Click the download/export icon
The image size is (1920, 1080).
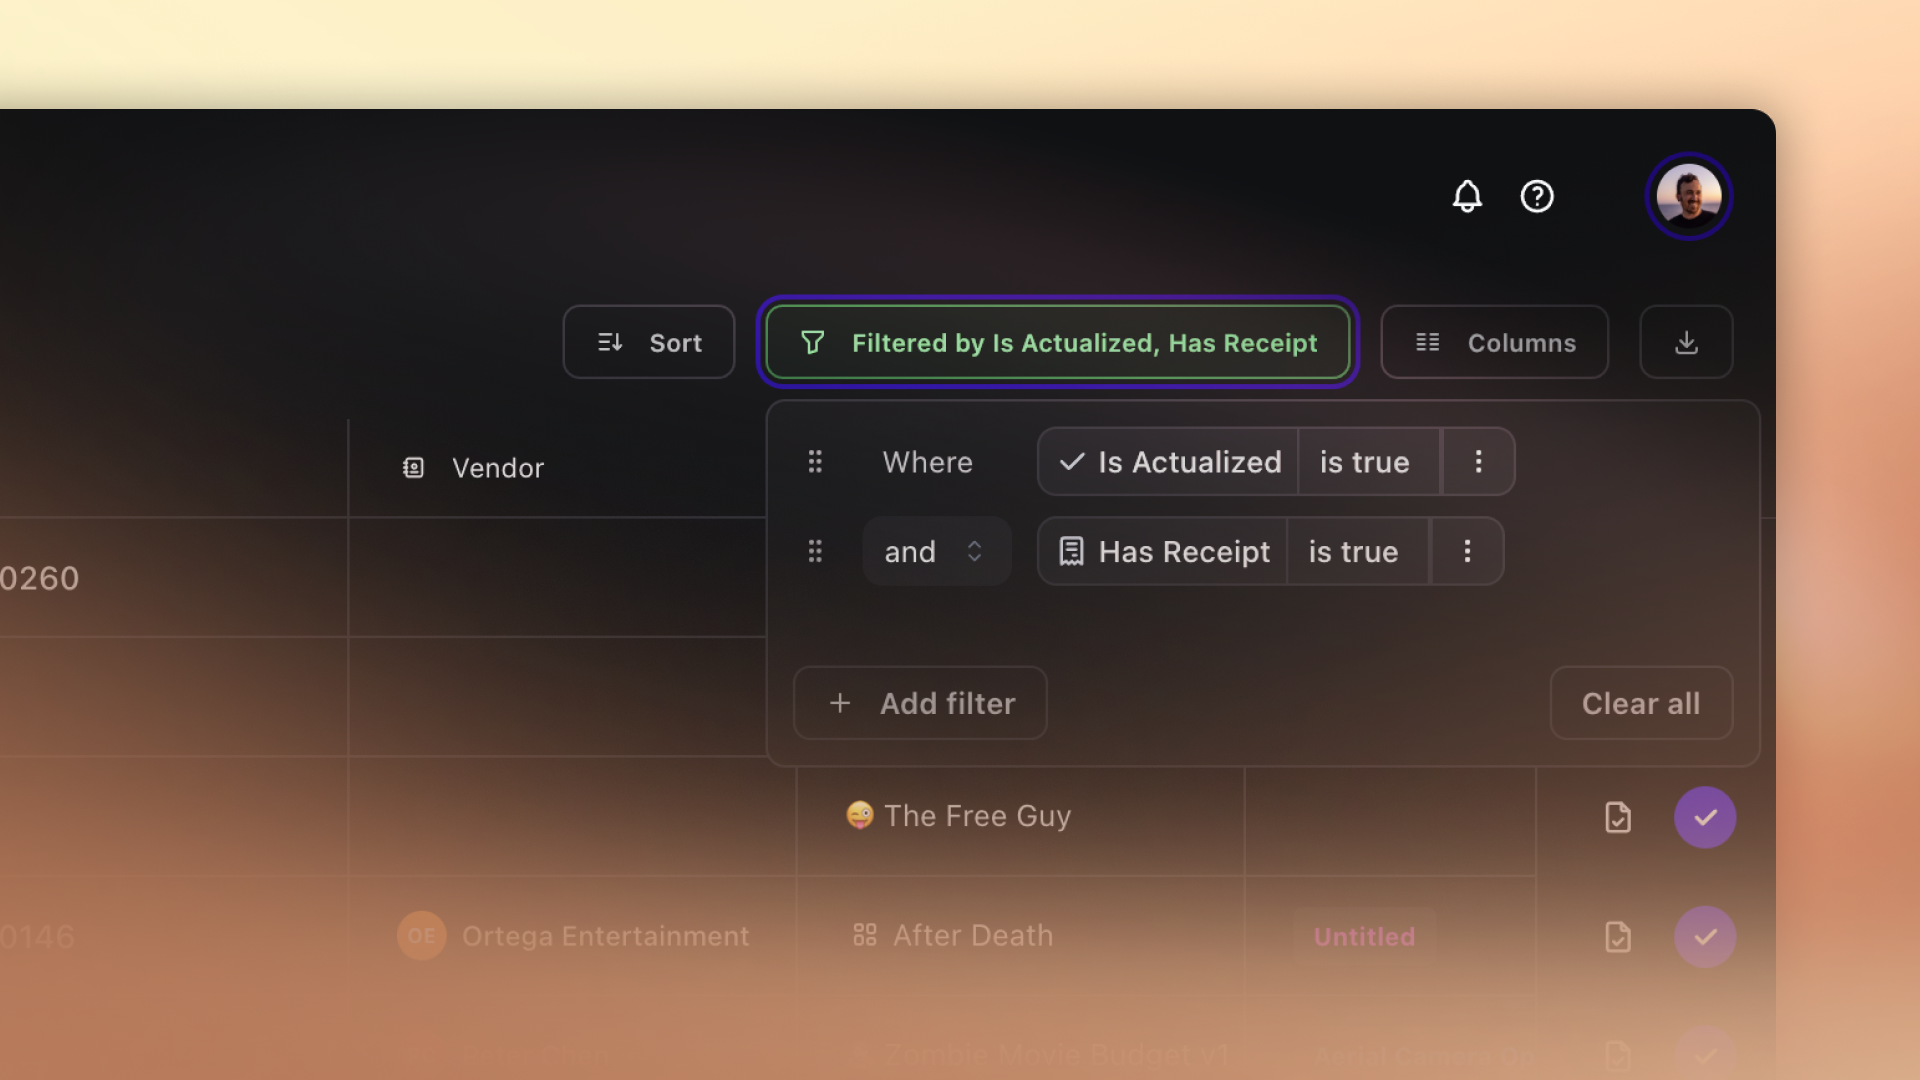[1686, 342]
